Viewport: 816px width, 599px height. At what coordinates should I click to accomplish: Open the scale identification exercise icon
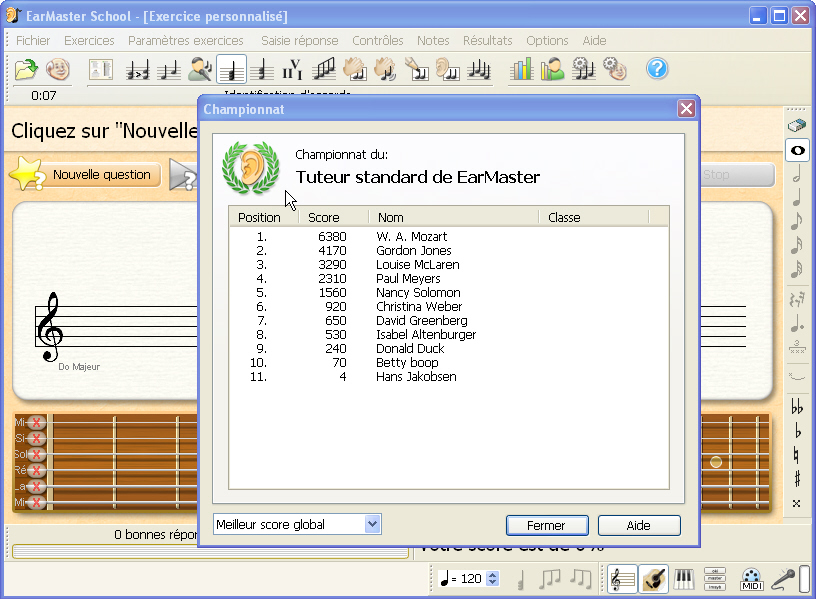(x=324, y=70)
